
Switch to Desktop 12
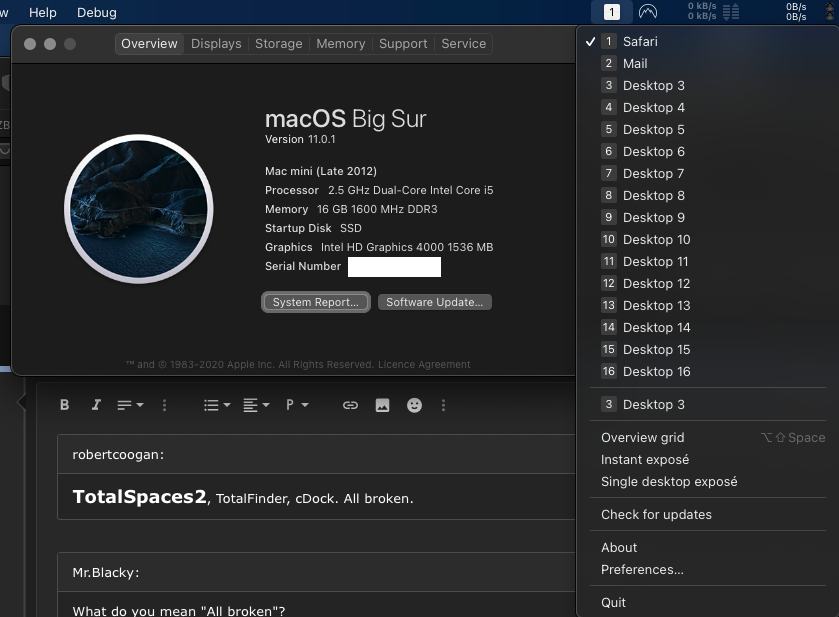click(707, 283)
